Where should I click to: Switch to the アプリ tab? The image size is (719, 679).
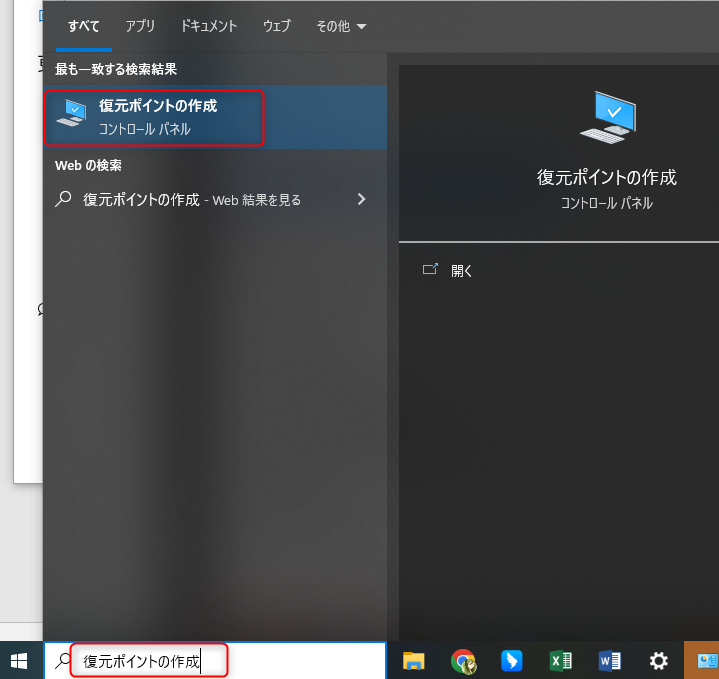tap(140, 26)
